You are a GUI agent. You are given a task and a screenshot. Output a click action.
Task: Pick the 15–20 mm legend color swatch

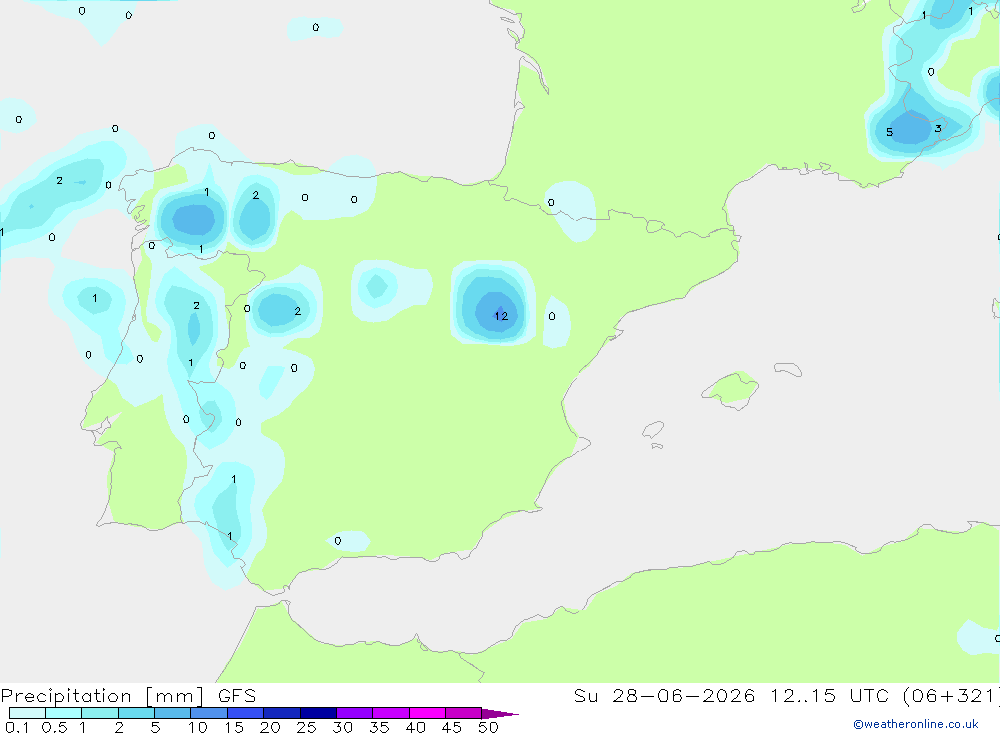(245, 713)
